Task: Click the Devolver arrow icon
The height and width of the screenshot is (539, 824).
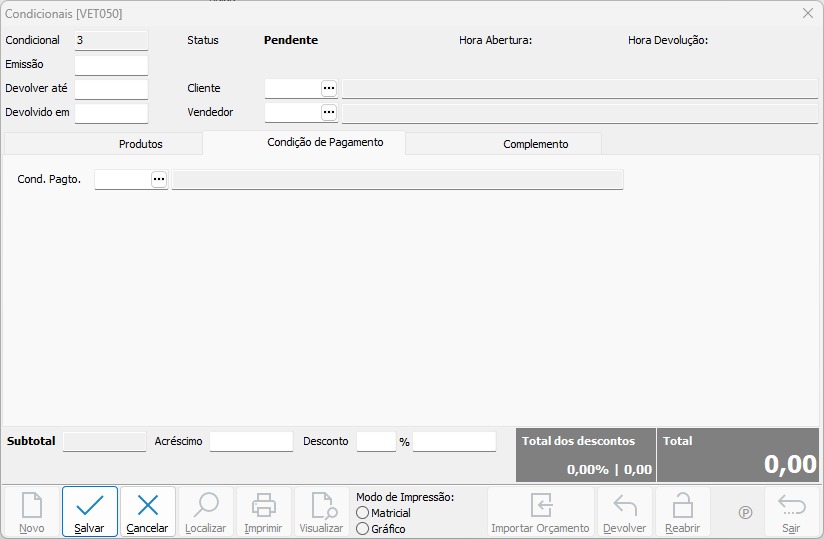Action: [x=625, y=505]
